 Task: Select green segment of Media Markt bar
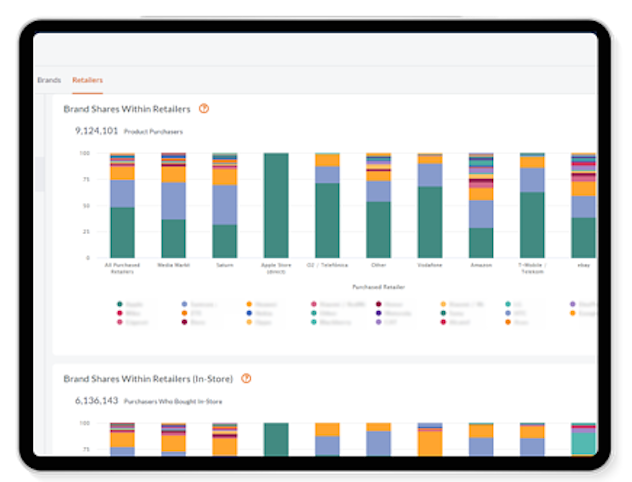(173, 238)
